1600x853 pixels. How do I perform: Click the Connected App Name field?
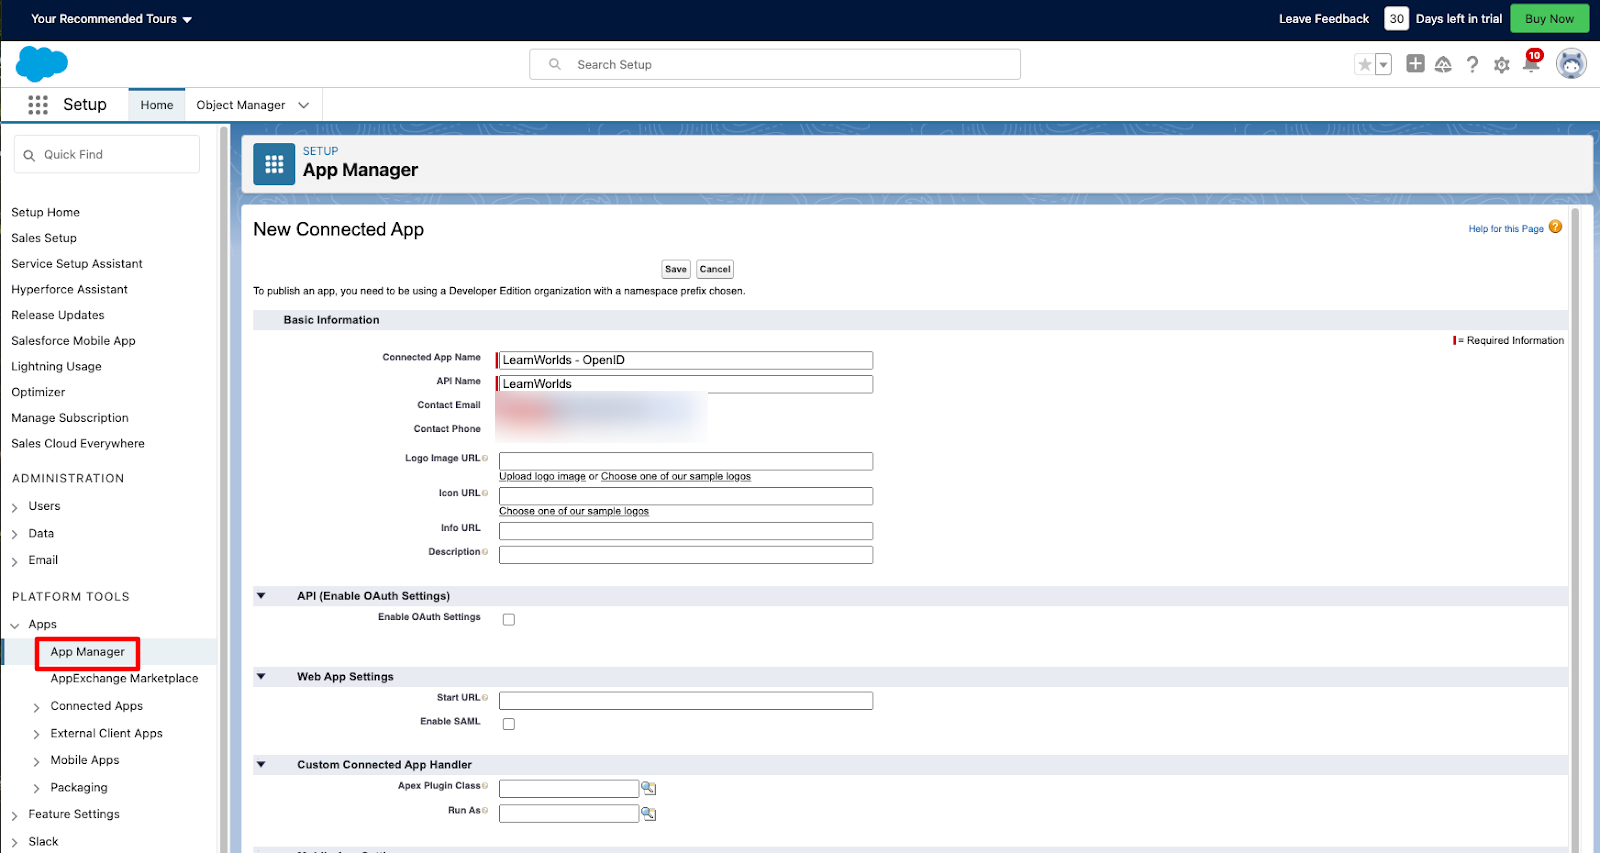[685, 360]
